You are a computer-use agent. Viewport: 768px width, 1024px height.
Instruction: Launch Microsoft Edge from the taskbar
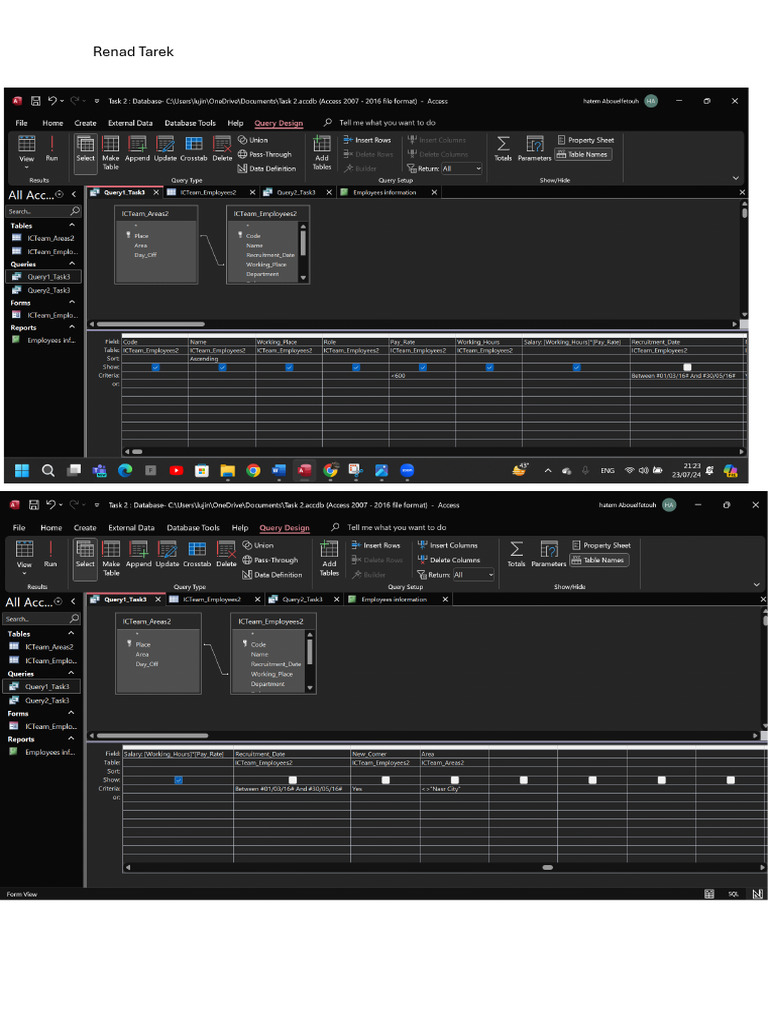[125, 470]
